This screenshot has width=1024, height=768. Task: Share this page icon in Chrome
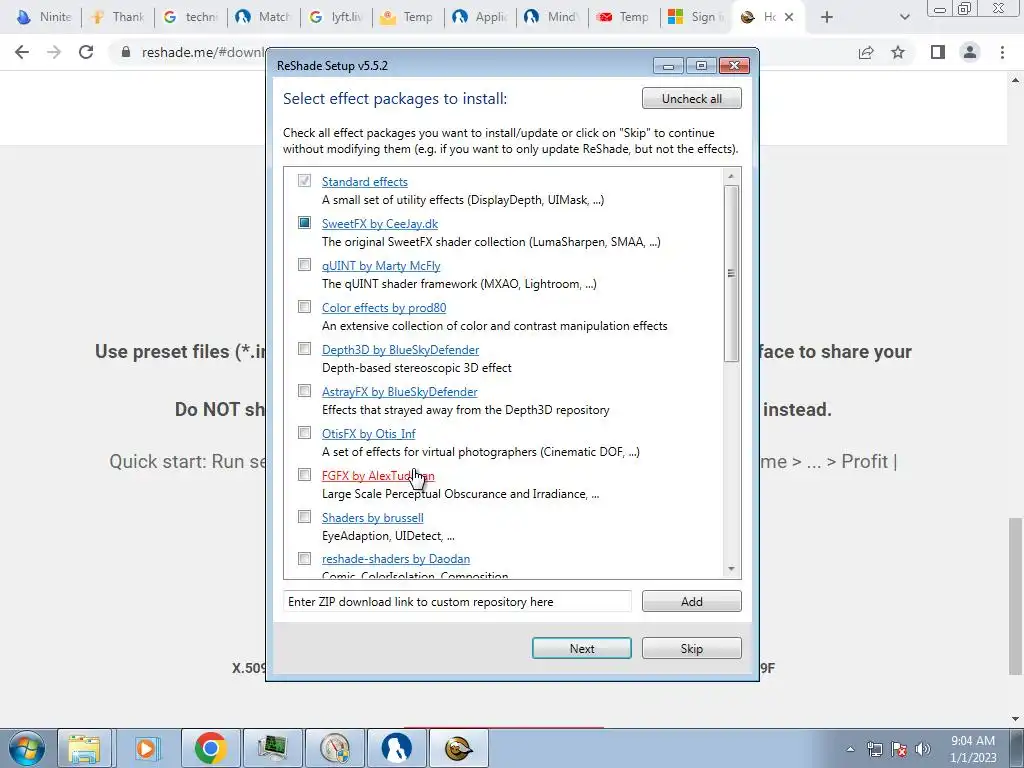coord(866,52)
